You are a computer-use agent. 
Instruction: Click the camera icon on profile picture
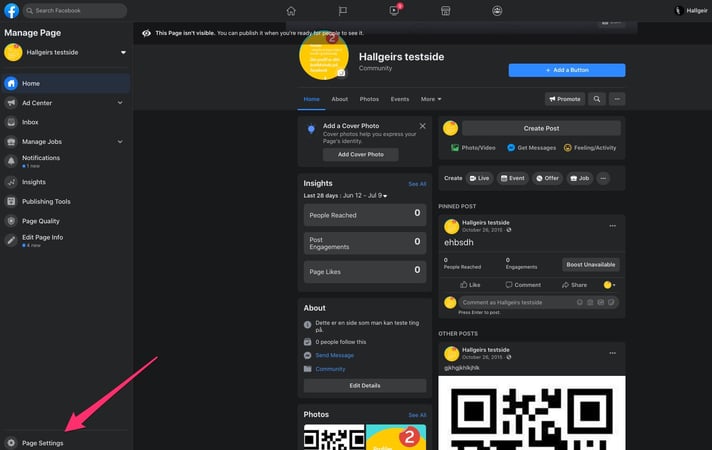(x=341, y=73)
